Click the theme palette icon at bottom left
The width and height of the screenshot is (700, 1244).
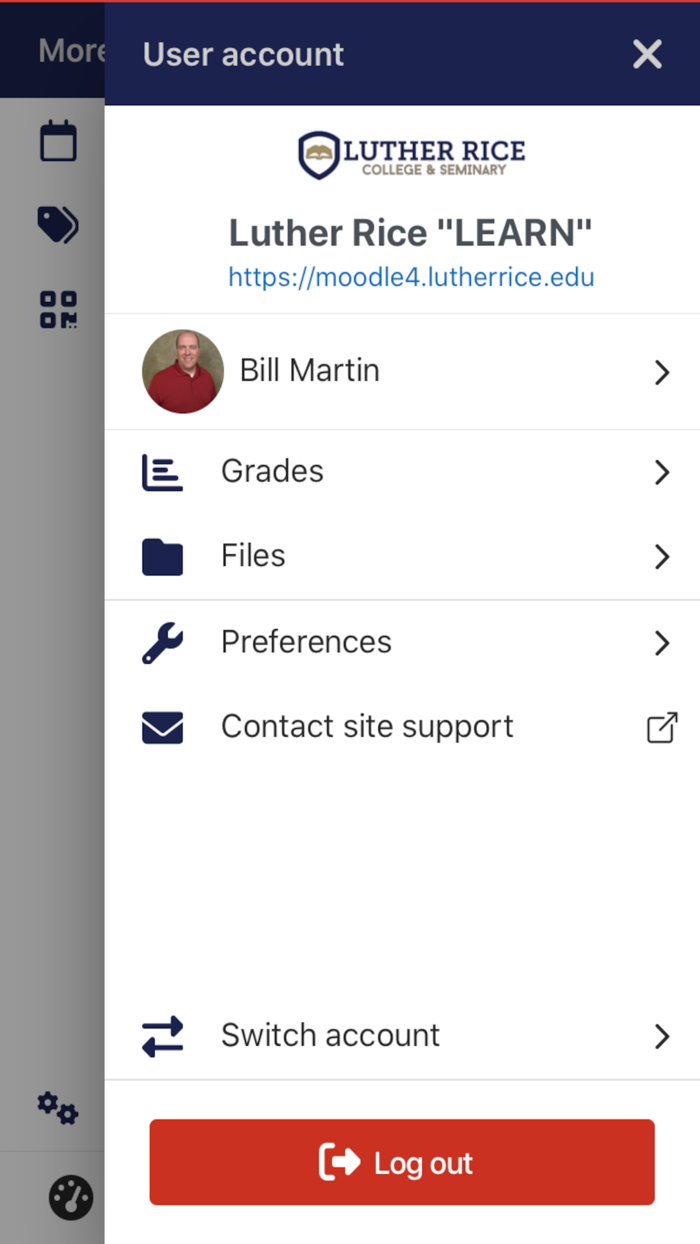(68, 1197)
